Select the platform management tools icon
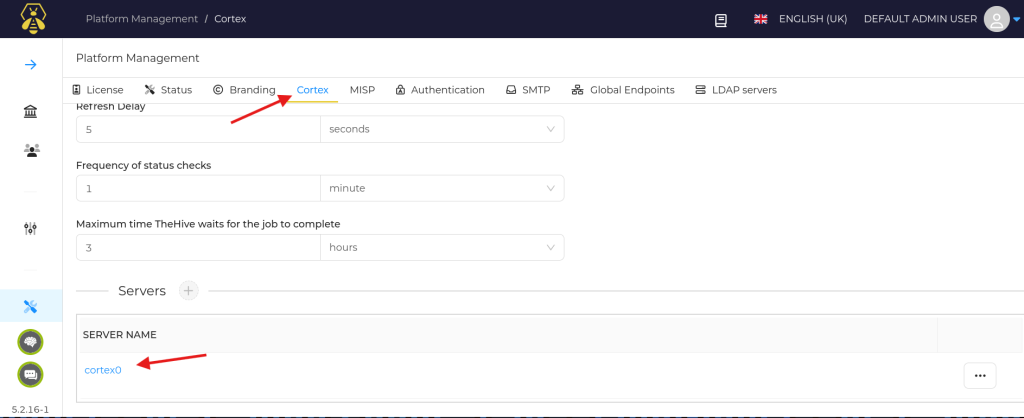 click(31, 306)
